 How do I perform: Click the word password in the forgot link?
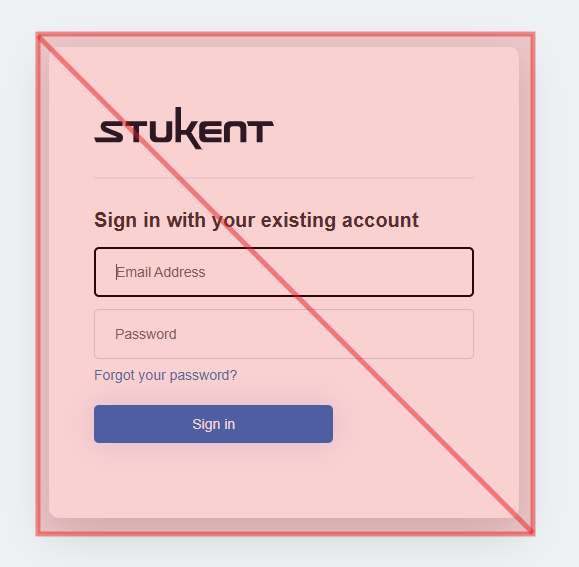pos(200,376)
